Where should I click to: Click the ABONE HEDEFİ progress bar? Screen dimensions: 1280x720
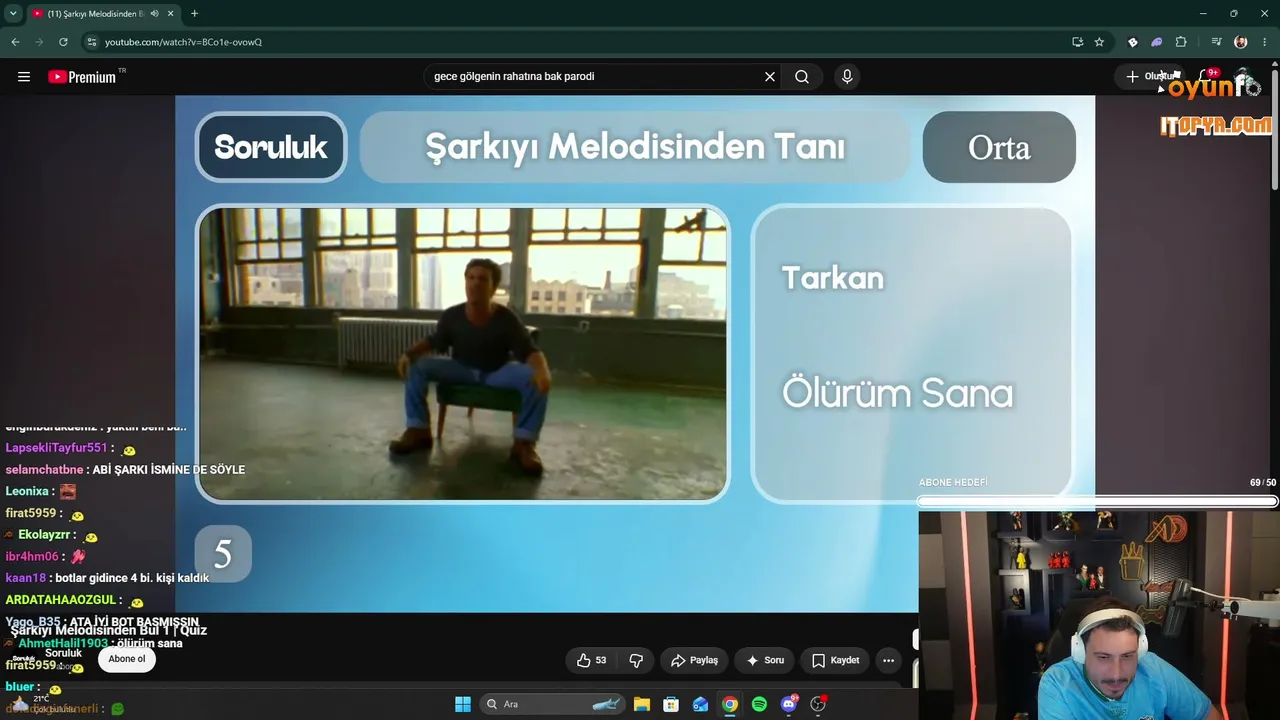coord(1097,501)
